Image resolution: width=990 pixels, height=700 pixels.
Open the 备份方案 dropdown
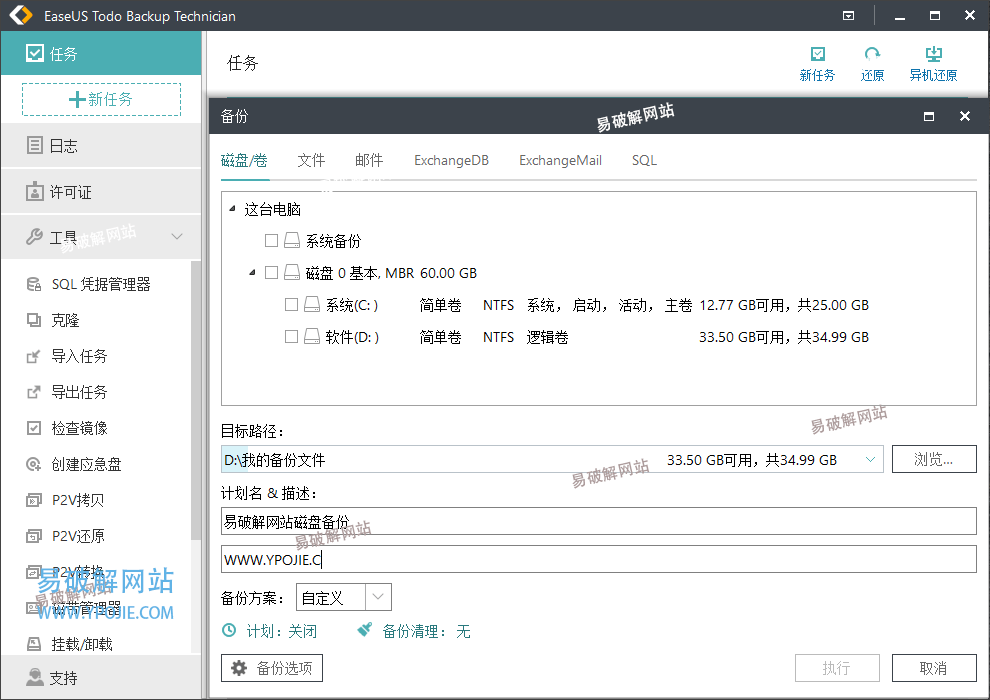(x=378, y=598)
